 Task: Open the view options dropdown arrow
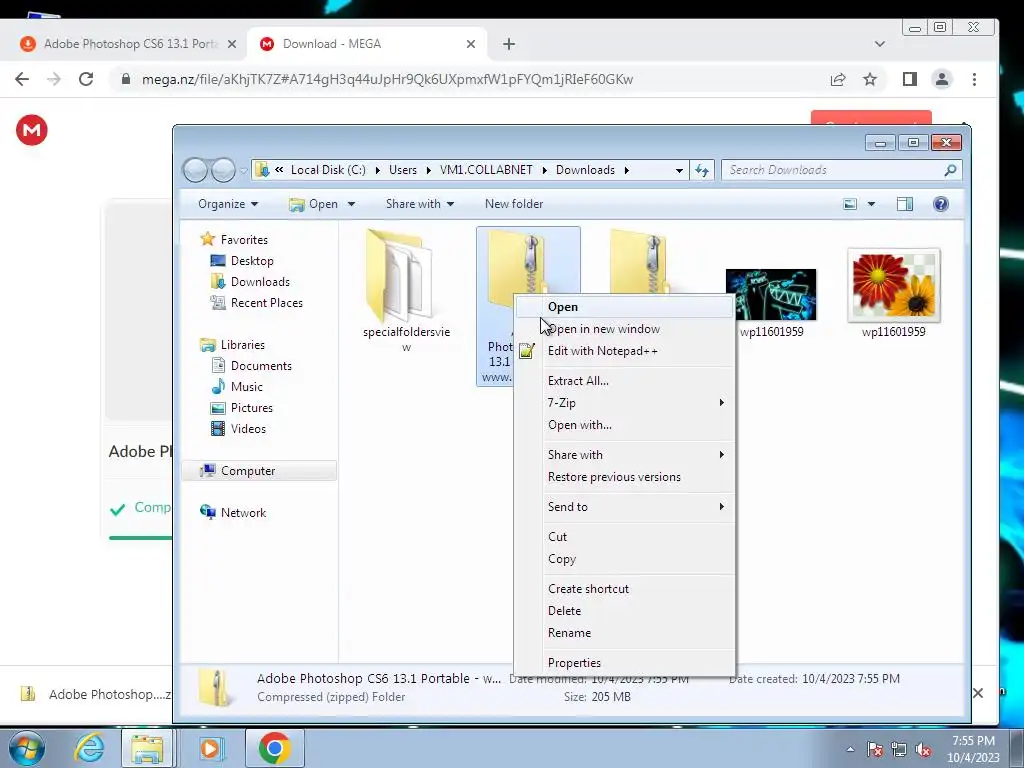point(871,204)
